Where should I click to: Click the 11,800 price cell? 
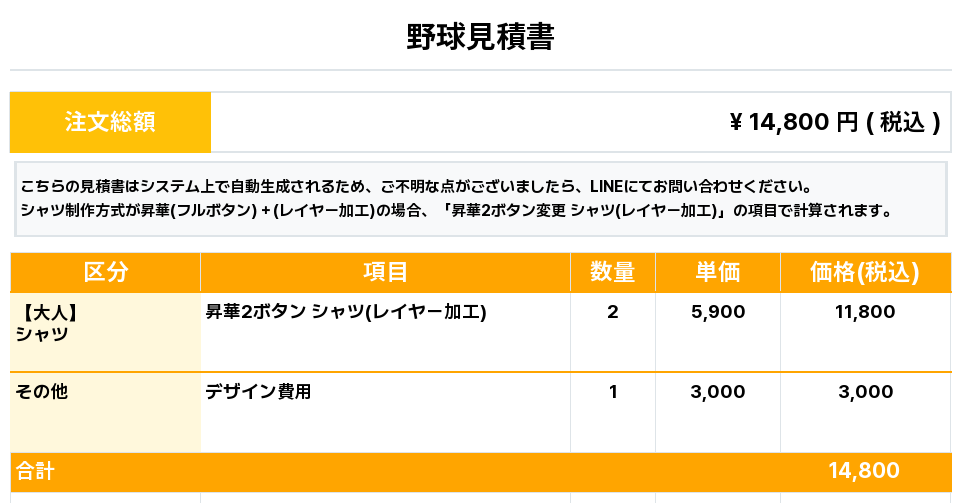865,312
